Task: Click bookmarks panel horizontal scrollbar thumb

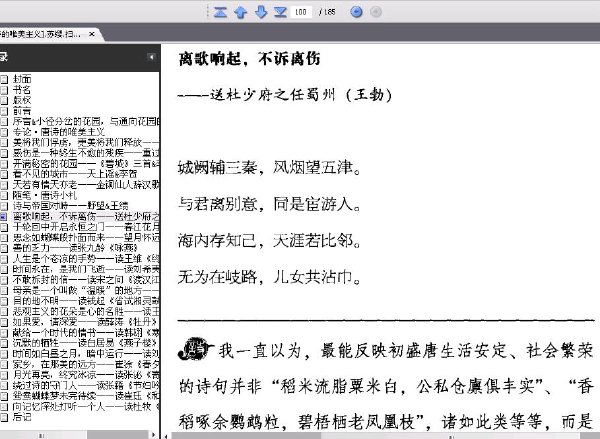Action: [43, 435]
